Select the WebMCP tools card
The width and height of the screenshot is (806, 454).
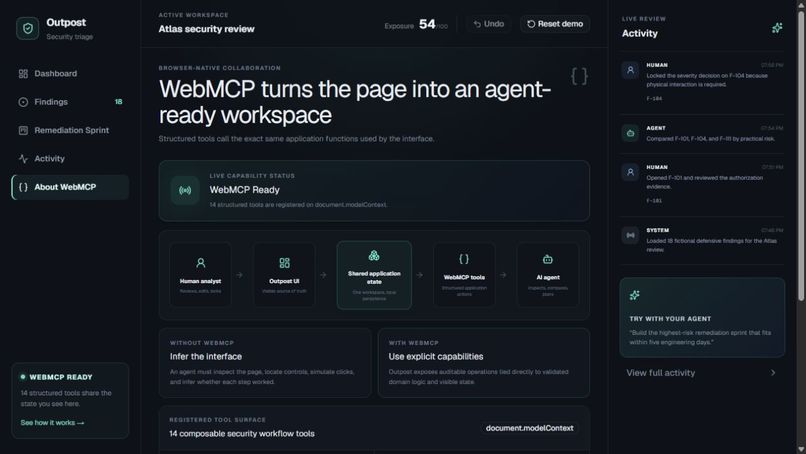pos(464,275)
